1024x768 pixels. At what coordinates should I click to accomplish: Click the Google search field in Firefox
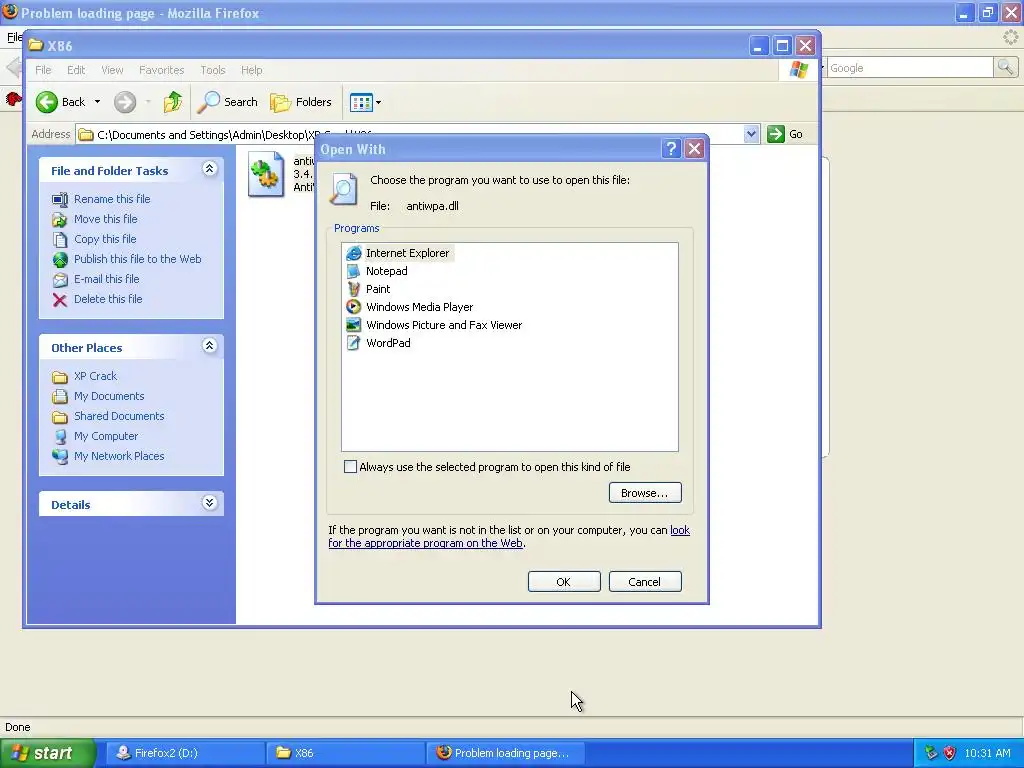(x=910, y=67)
